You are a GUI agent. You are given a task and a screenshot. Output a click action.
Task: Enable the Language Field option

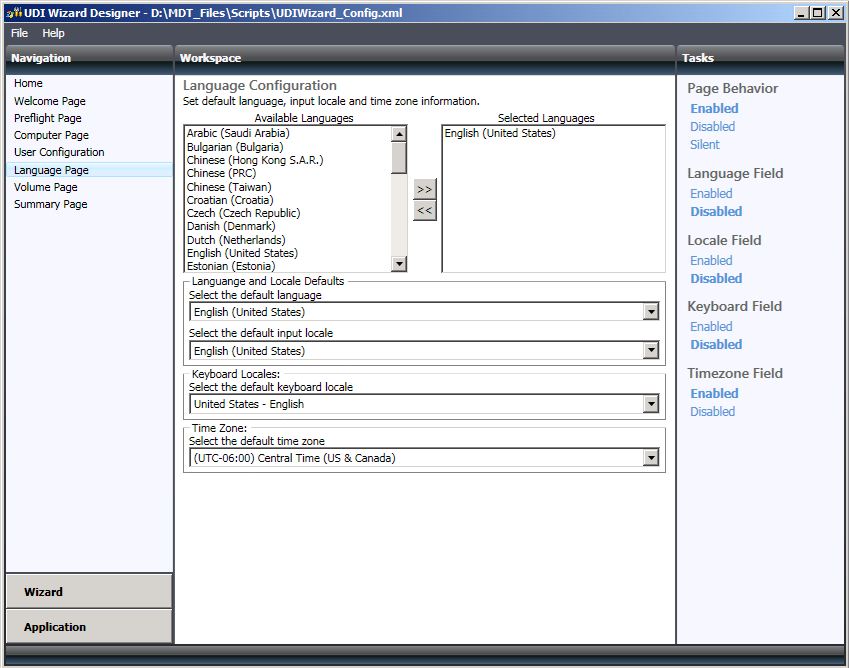point(711,193)
